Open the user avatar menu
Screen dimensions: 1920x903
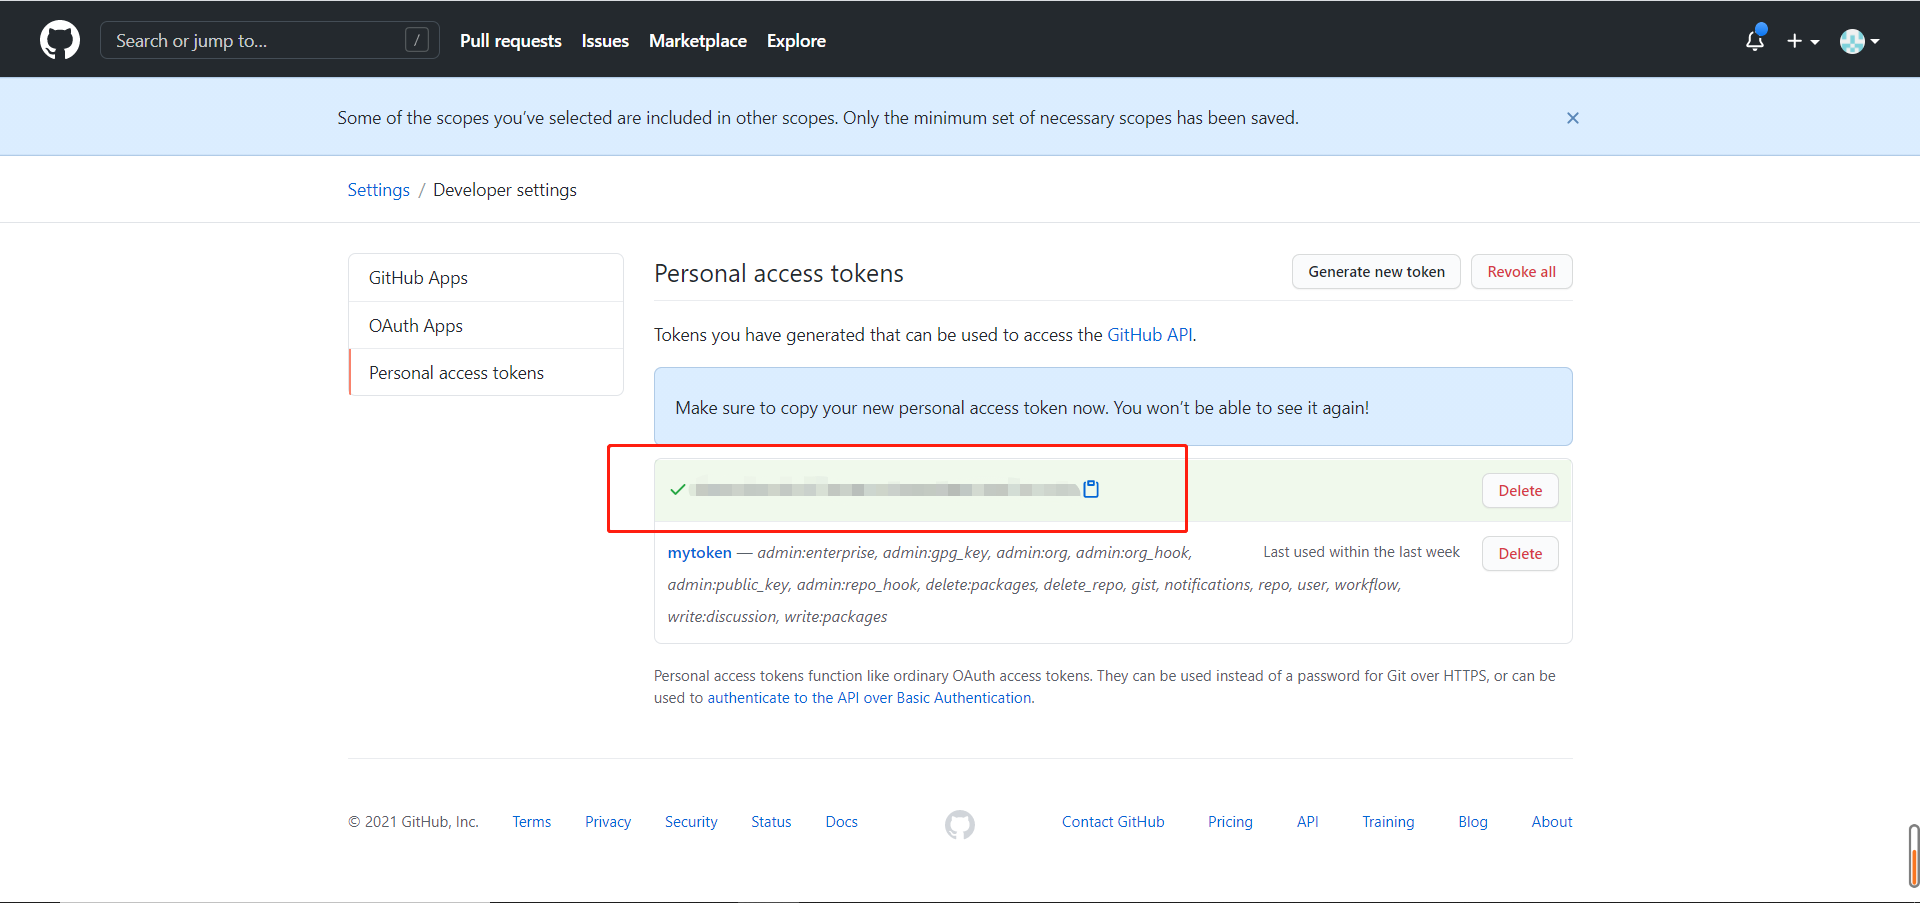1859,41
